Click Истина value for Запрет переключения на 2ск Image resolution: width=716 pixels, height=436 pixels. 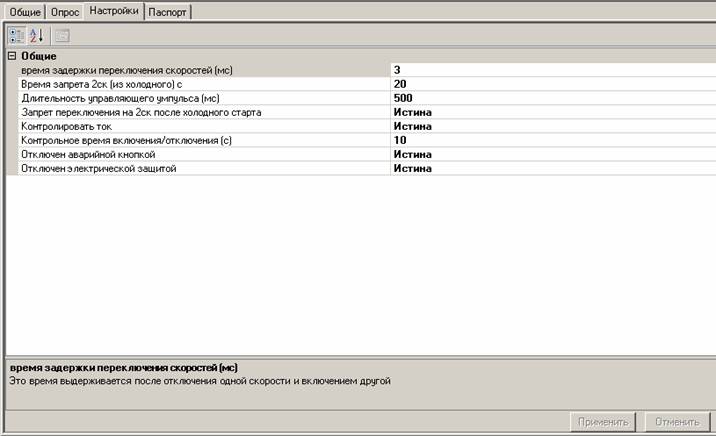(553, 112)
